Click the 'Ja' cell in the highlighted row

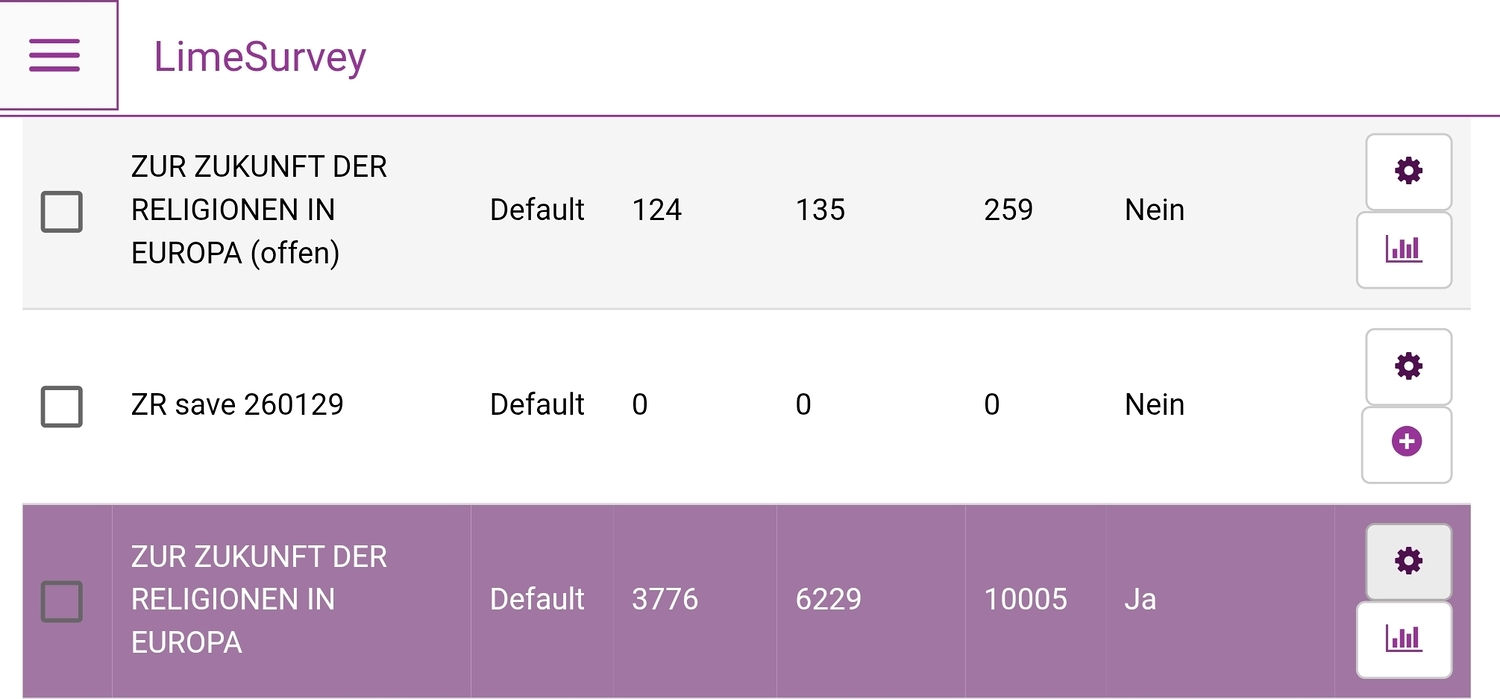coord(1140,599)
